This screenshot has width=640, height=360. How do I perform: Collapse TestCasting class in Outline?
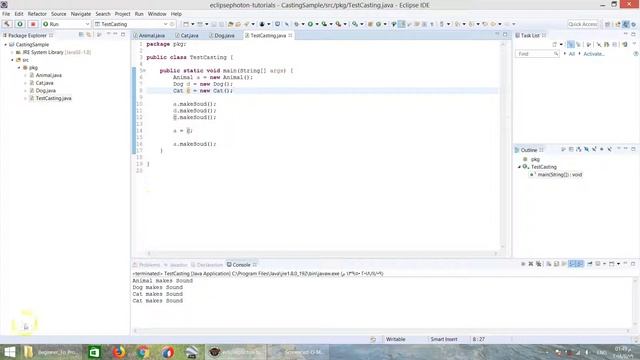coord(520,167)
